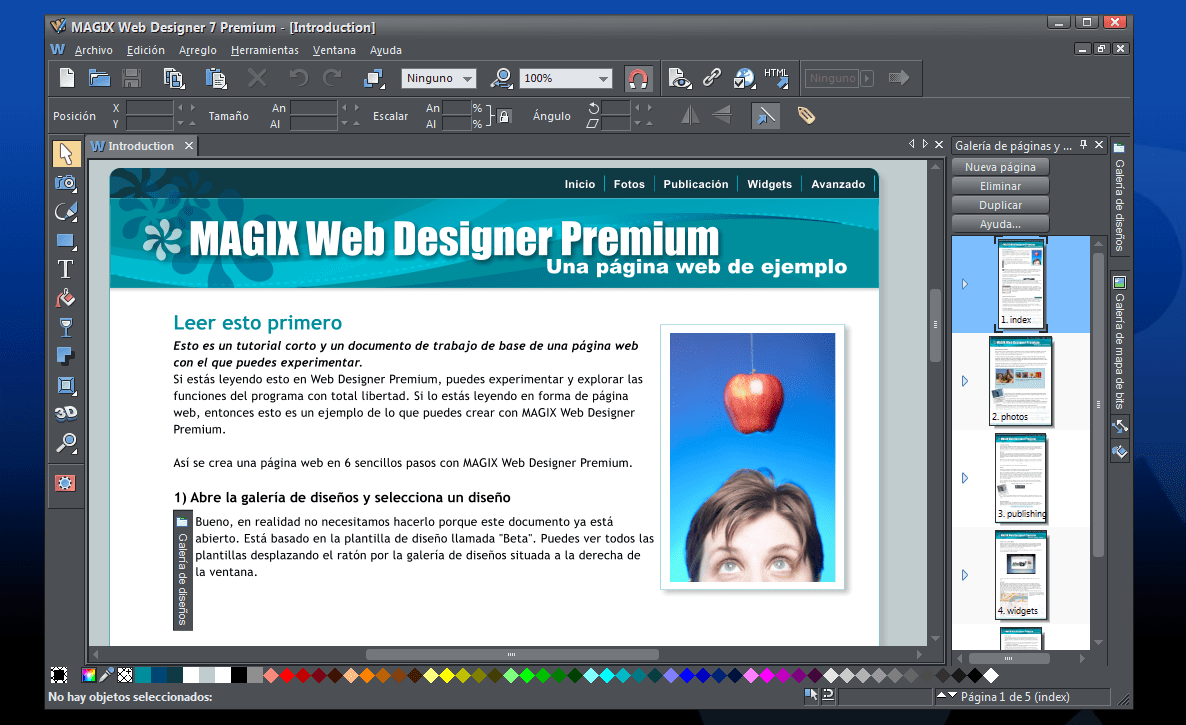This screenshot has width=1186, height=725.
Task: Select the 3. publishing page thumbnail
Action: (1020, 478)
